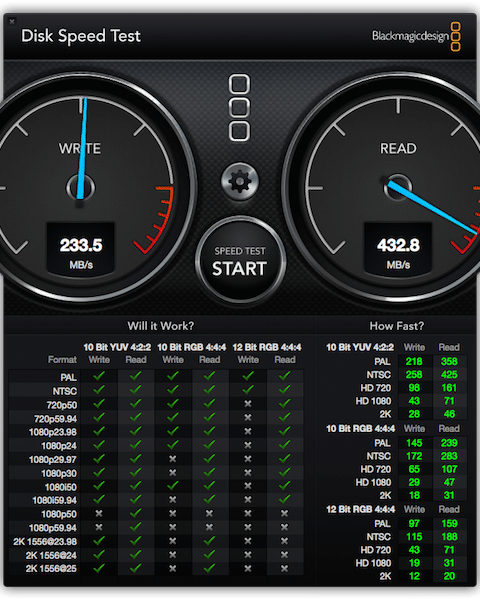Click the 20 value in the 2K row
Image resolution: width=480 pixels, height=600 pixels.
point(449,576)
